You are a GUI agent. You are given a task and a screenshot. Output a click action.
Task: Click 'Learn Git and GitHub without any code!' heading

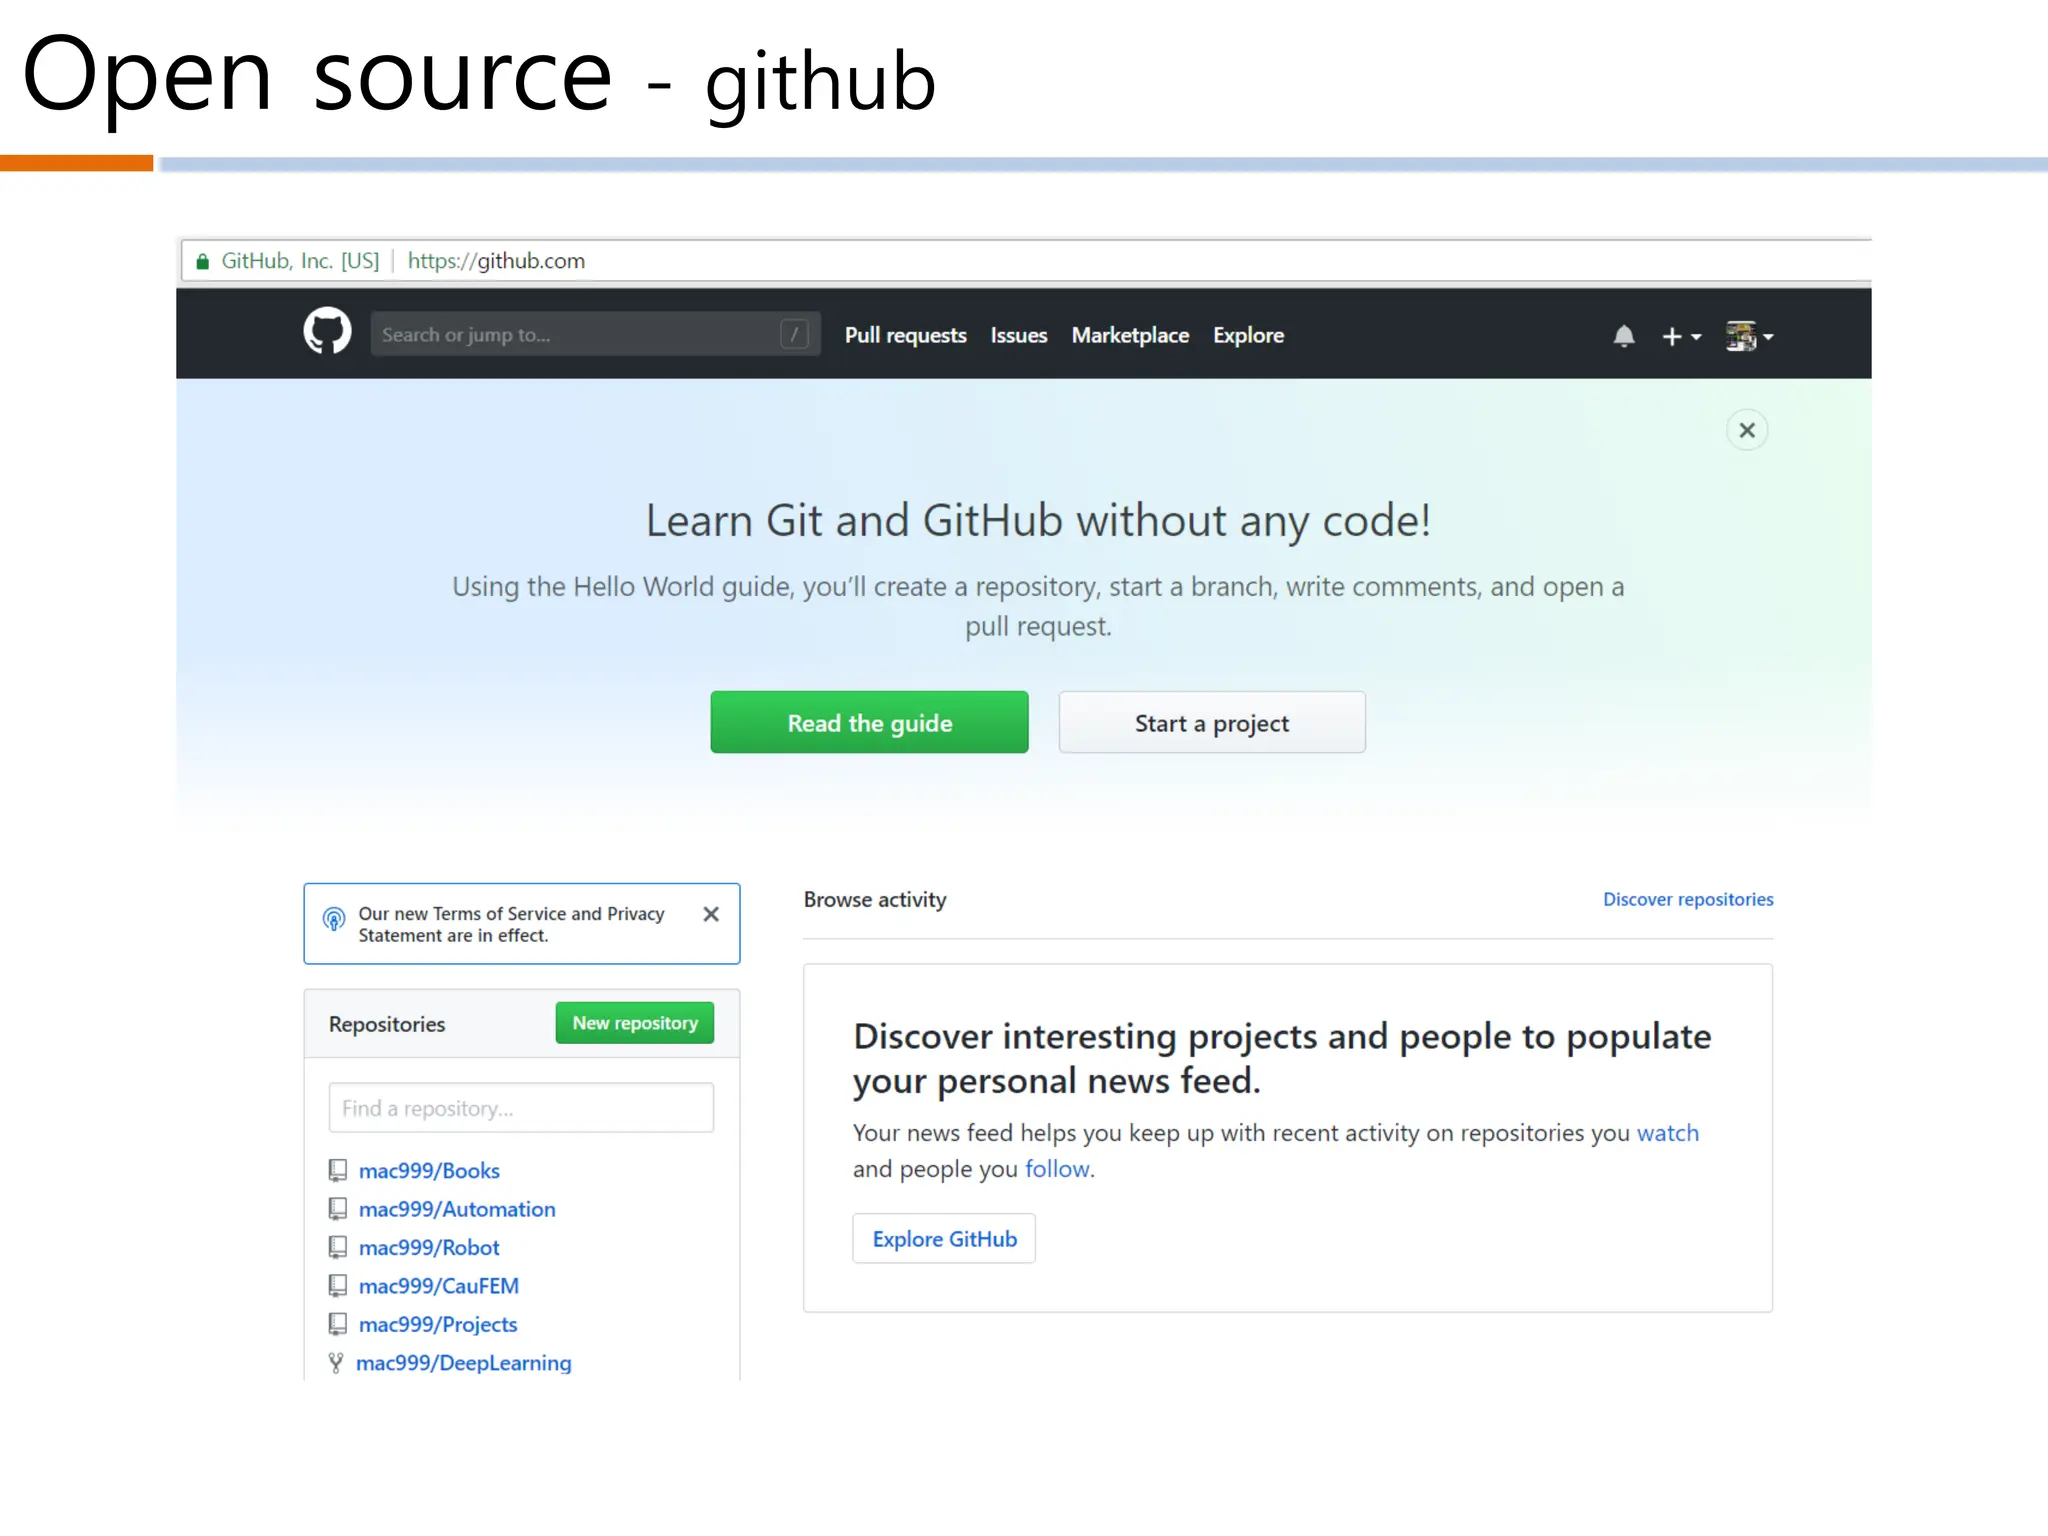1038,521
